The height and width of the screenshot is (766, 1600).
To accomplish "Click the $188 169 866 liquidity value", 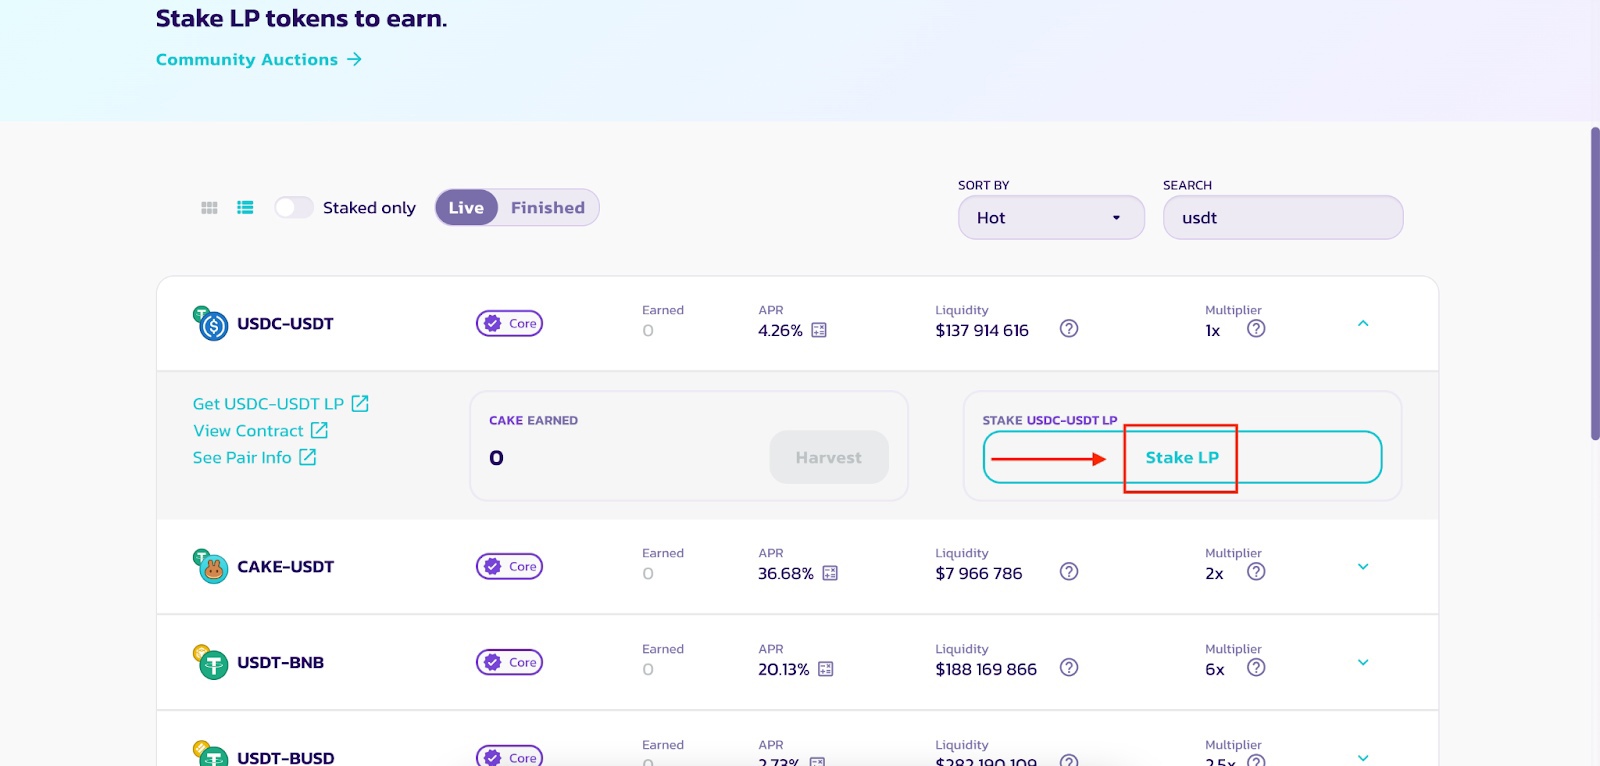I will [986, 670].
